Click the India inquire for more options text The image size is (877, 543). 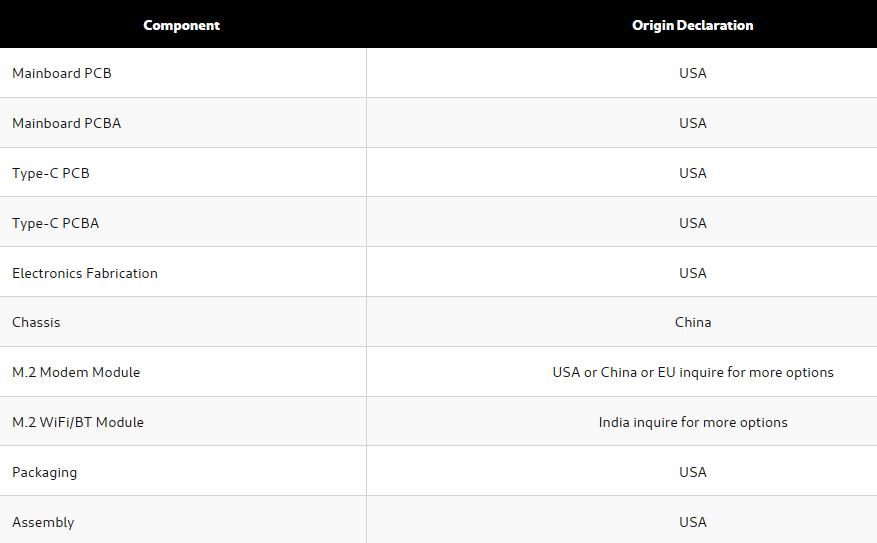[693, 422]
